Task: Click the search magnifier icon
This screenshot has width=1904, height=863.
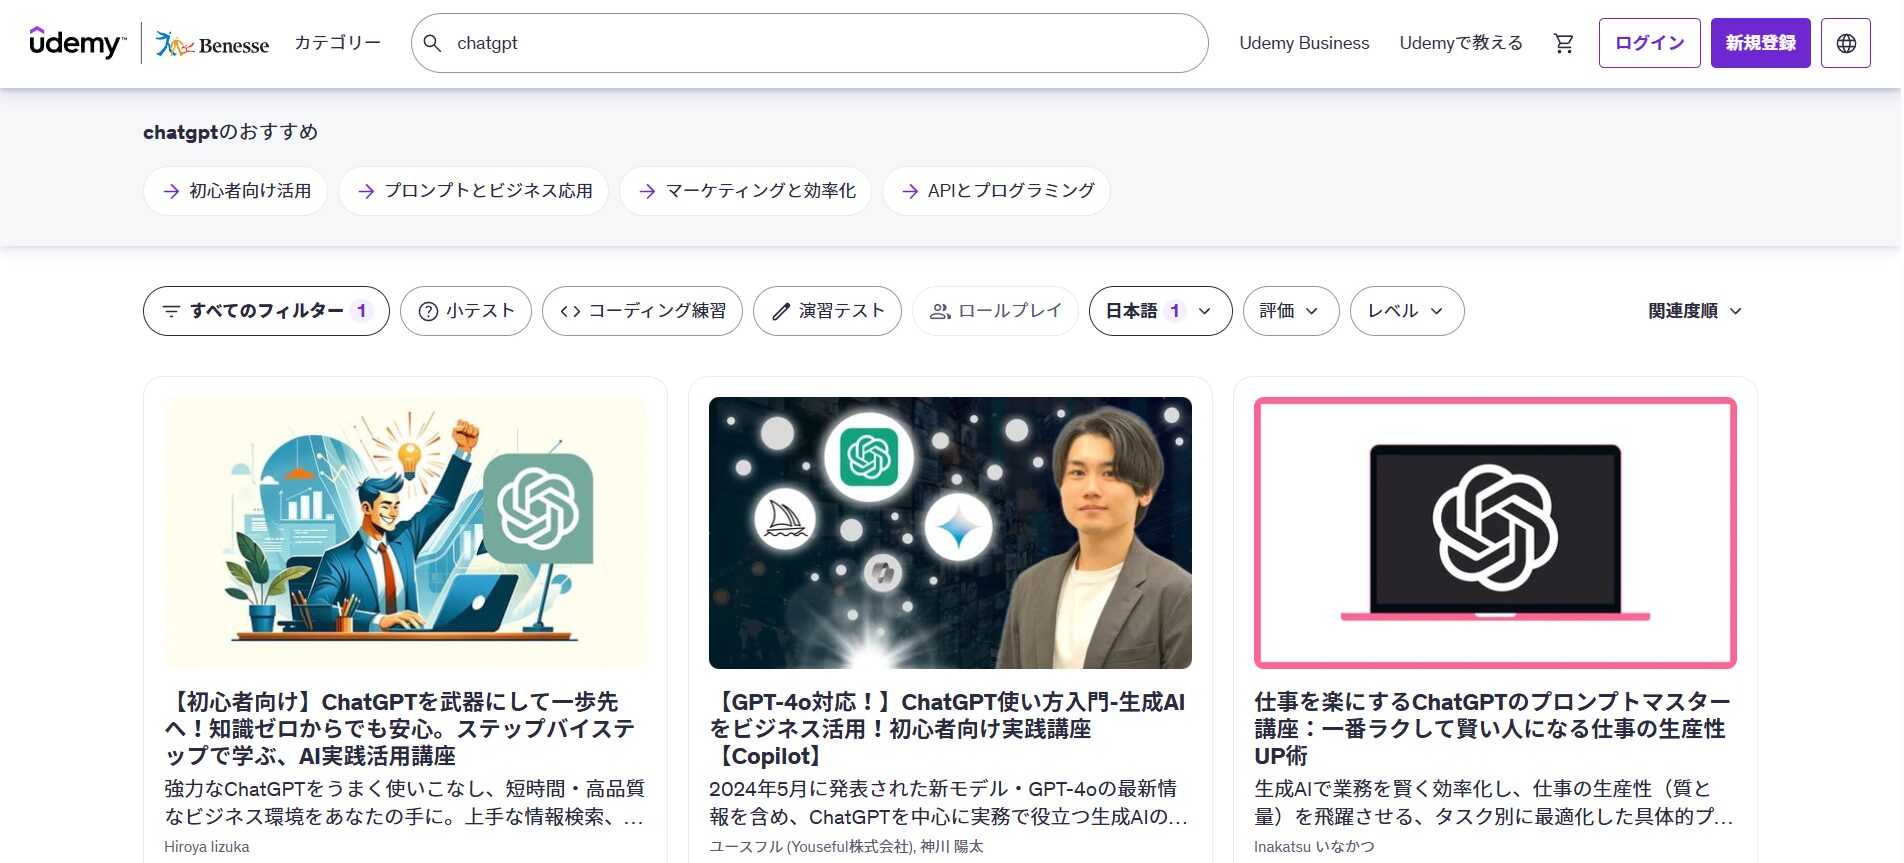Action: 432,43
